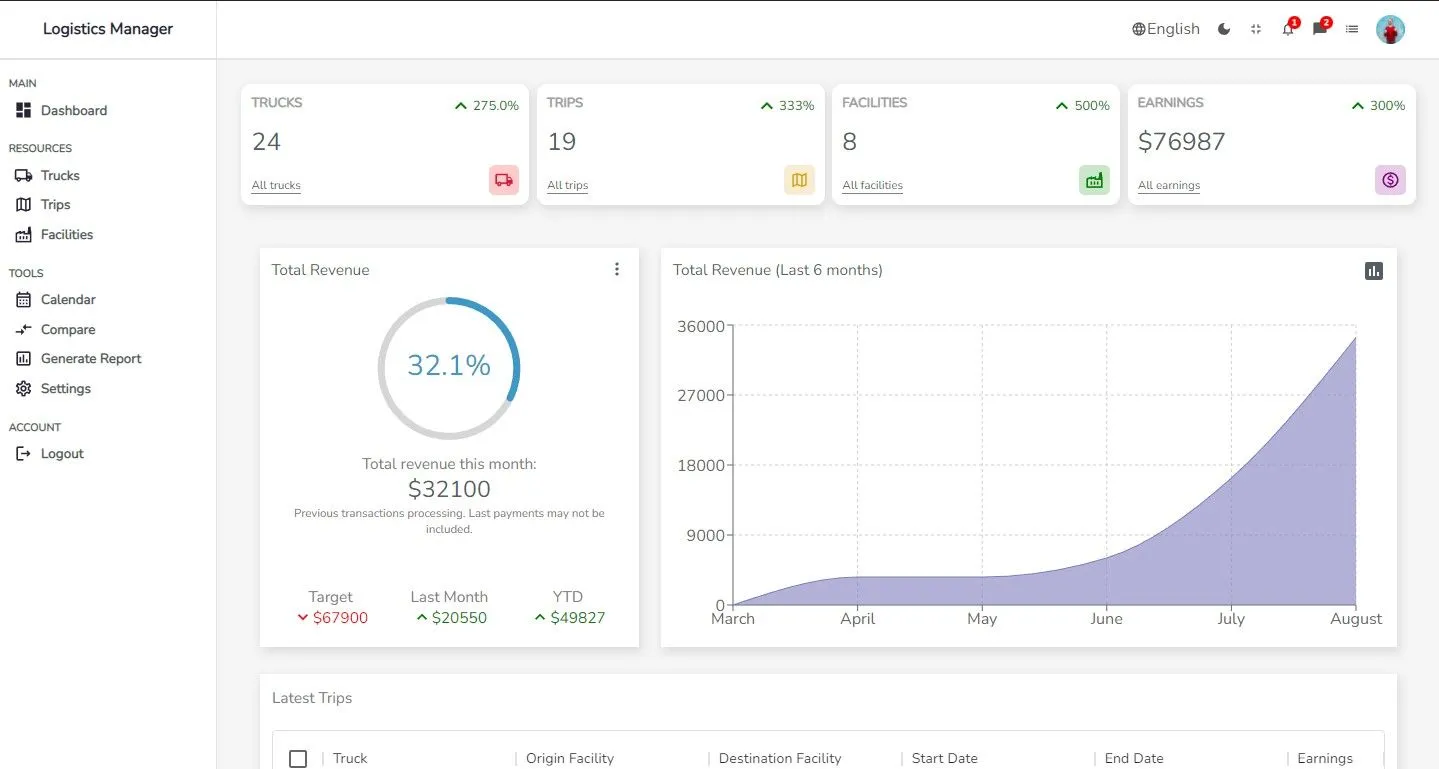Open notifications bell icon

click(x=1288, y=29)
